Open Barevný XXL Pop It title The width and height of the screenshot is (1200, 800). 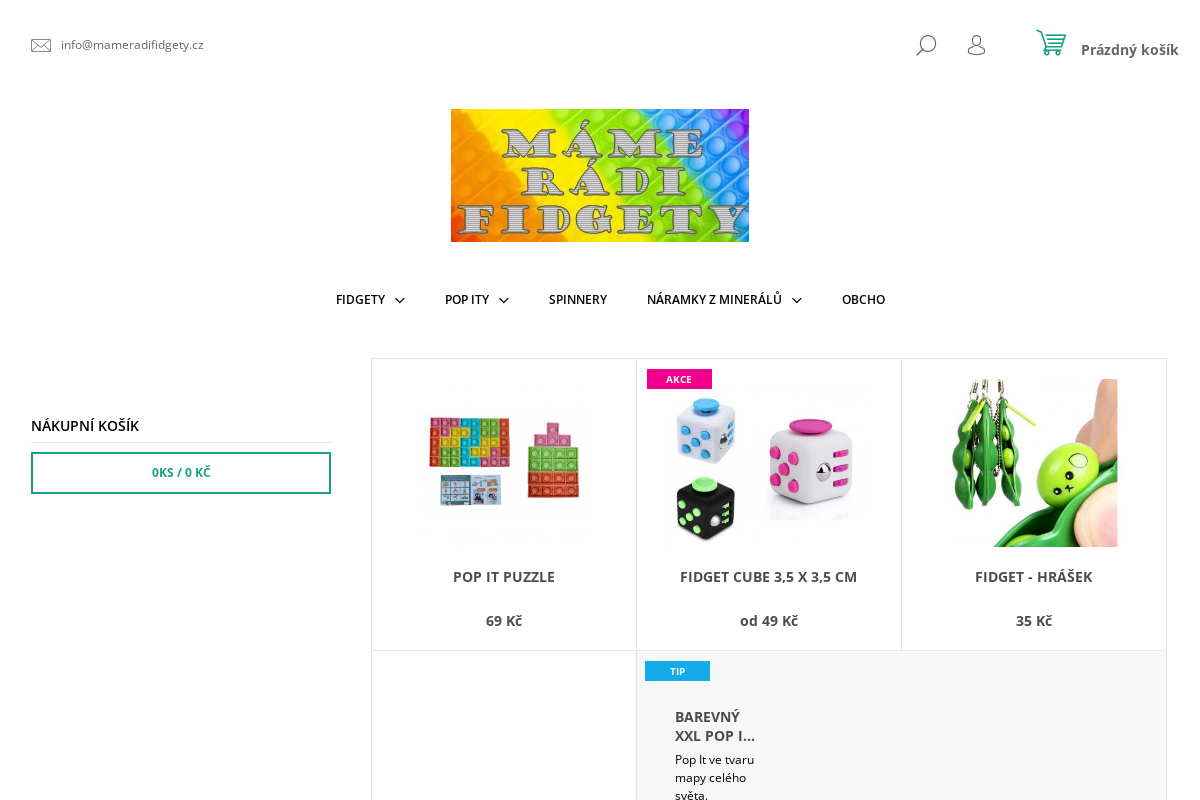[715, 726]
